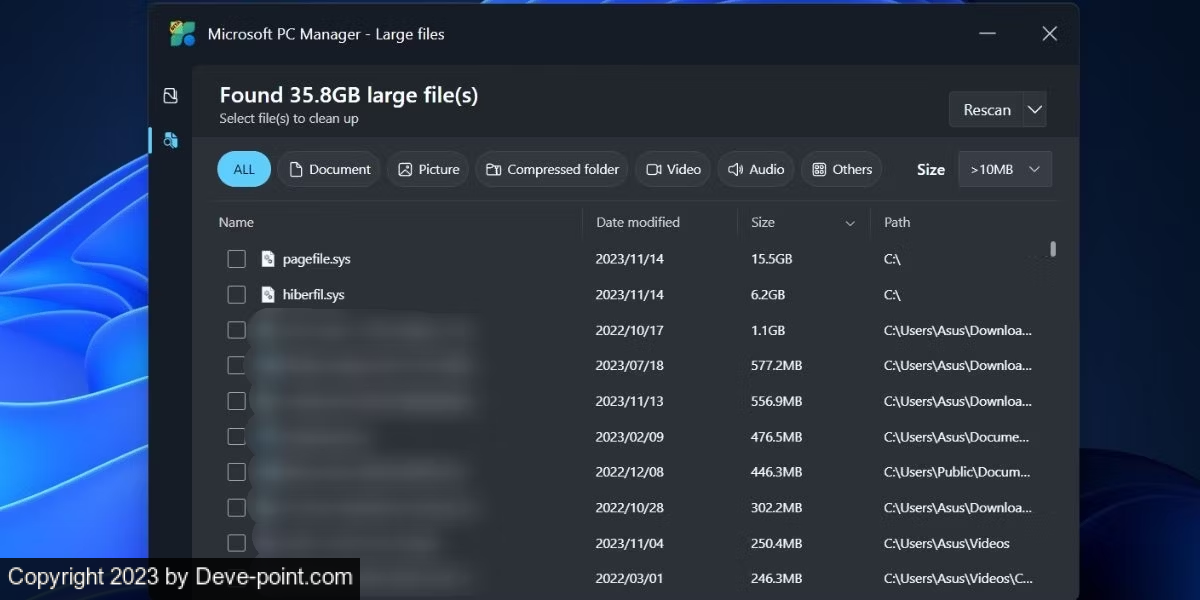
Task: Check the box for the 250.4MB file
Action: pos(236,543)
